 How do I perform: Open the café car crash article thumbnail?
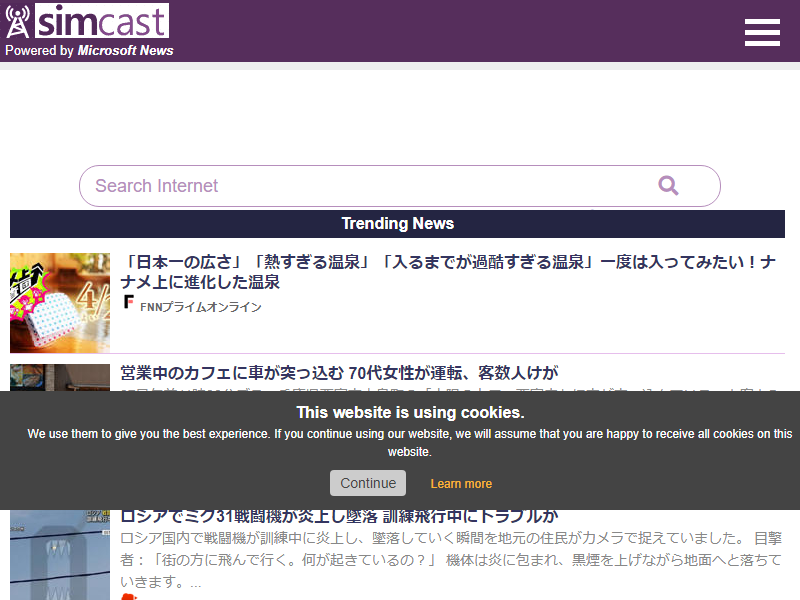60,377
